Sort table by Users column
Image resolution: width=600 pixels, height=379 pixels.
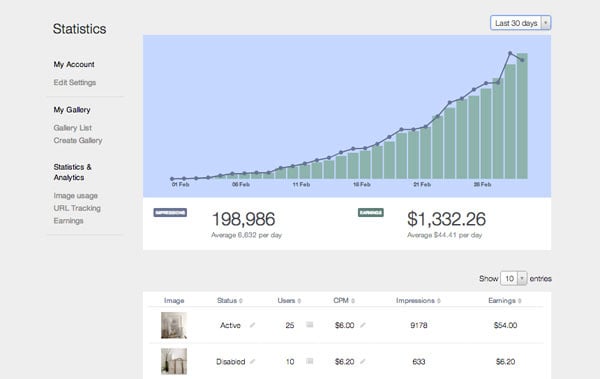(289, 301)
